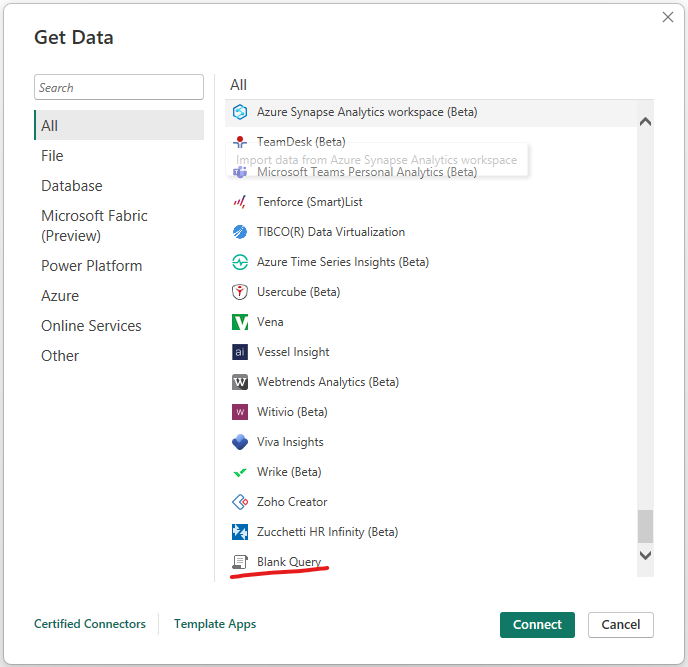
Task: Select the Vena connector name
Action: (x=270, y=322)
